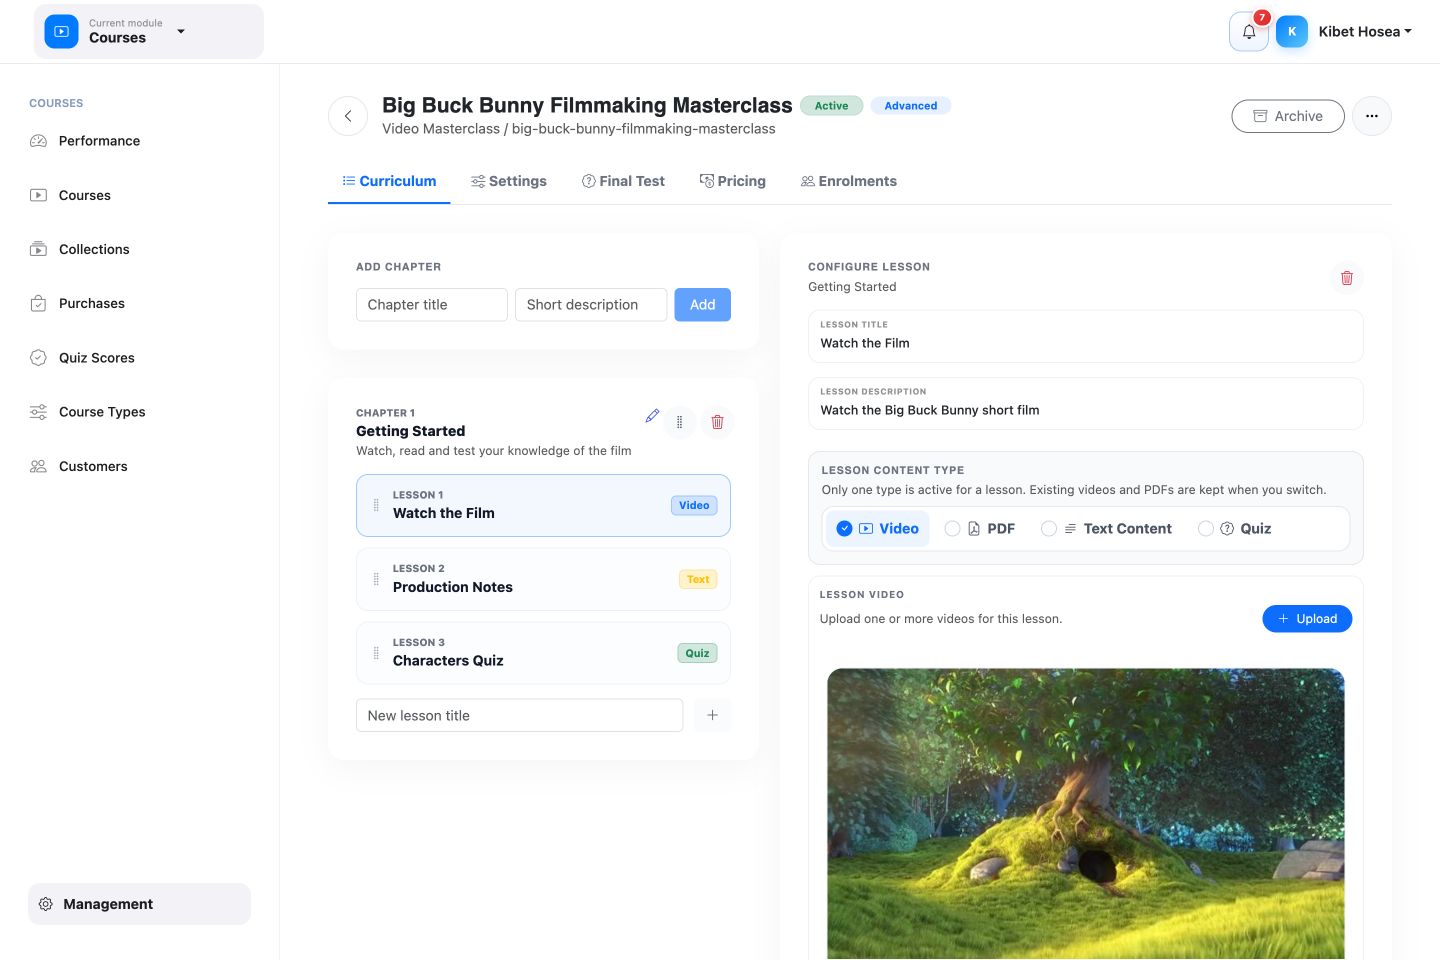Grab the Chapter 1 reorder handle
Viewport: 1440px width, 960px height.
pyautogui.click(x=680, y=422)
